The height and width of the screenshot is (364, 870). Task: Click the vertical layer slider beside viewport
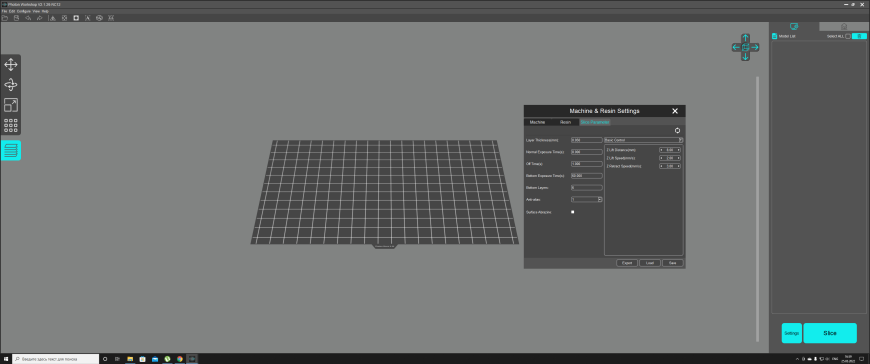tap(757, 209)
